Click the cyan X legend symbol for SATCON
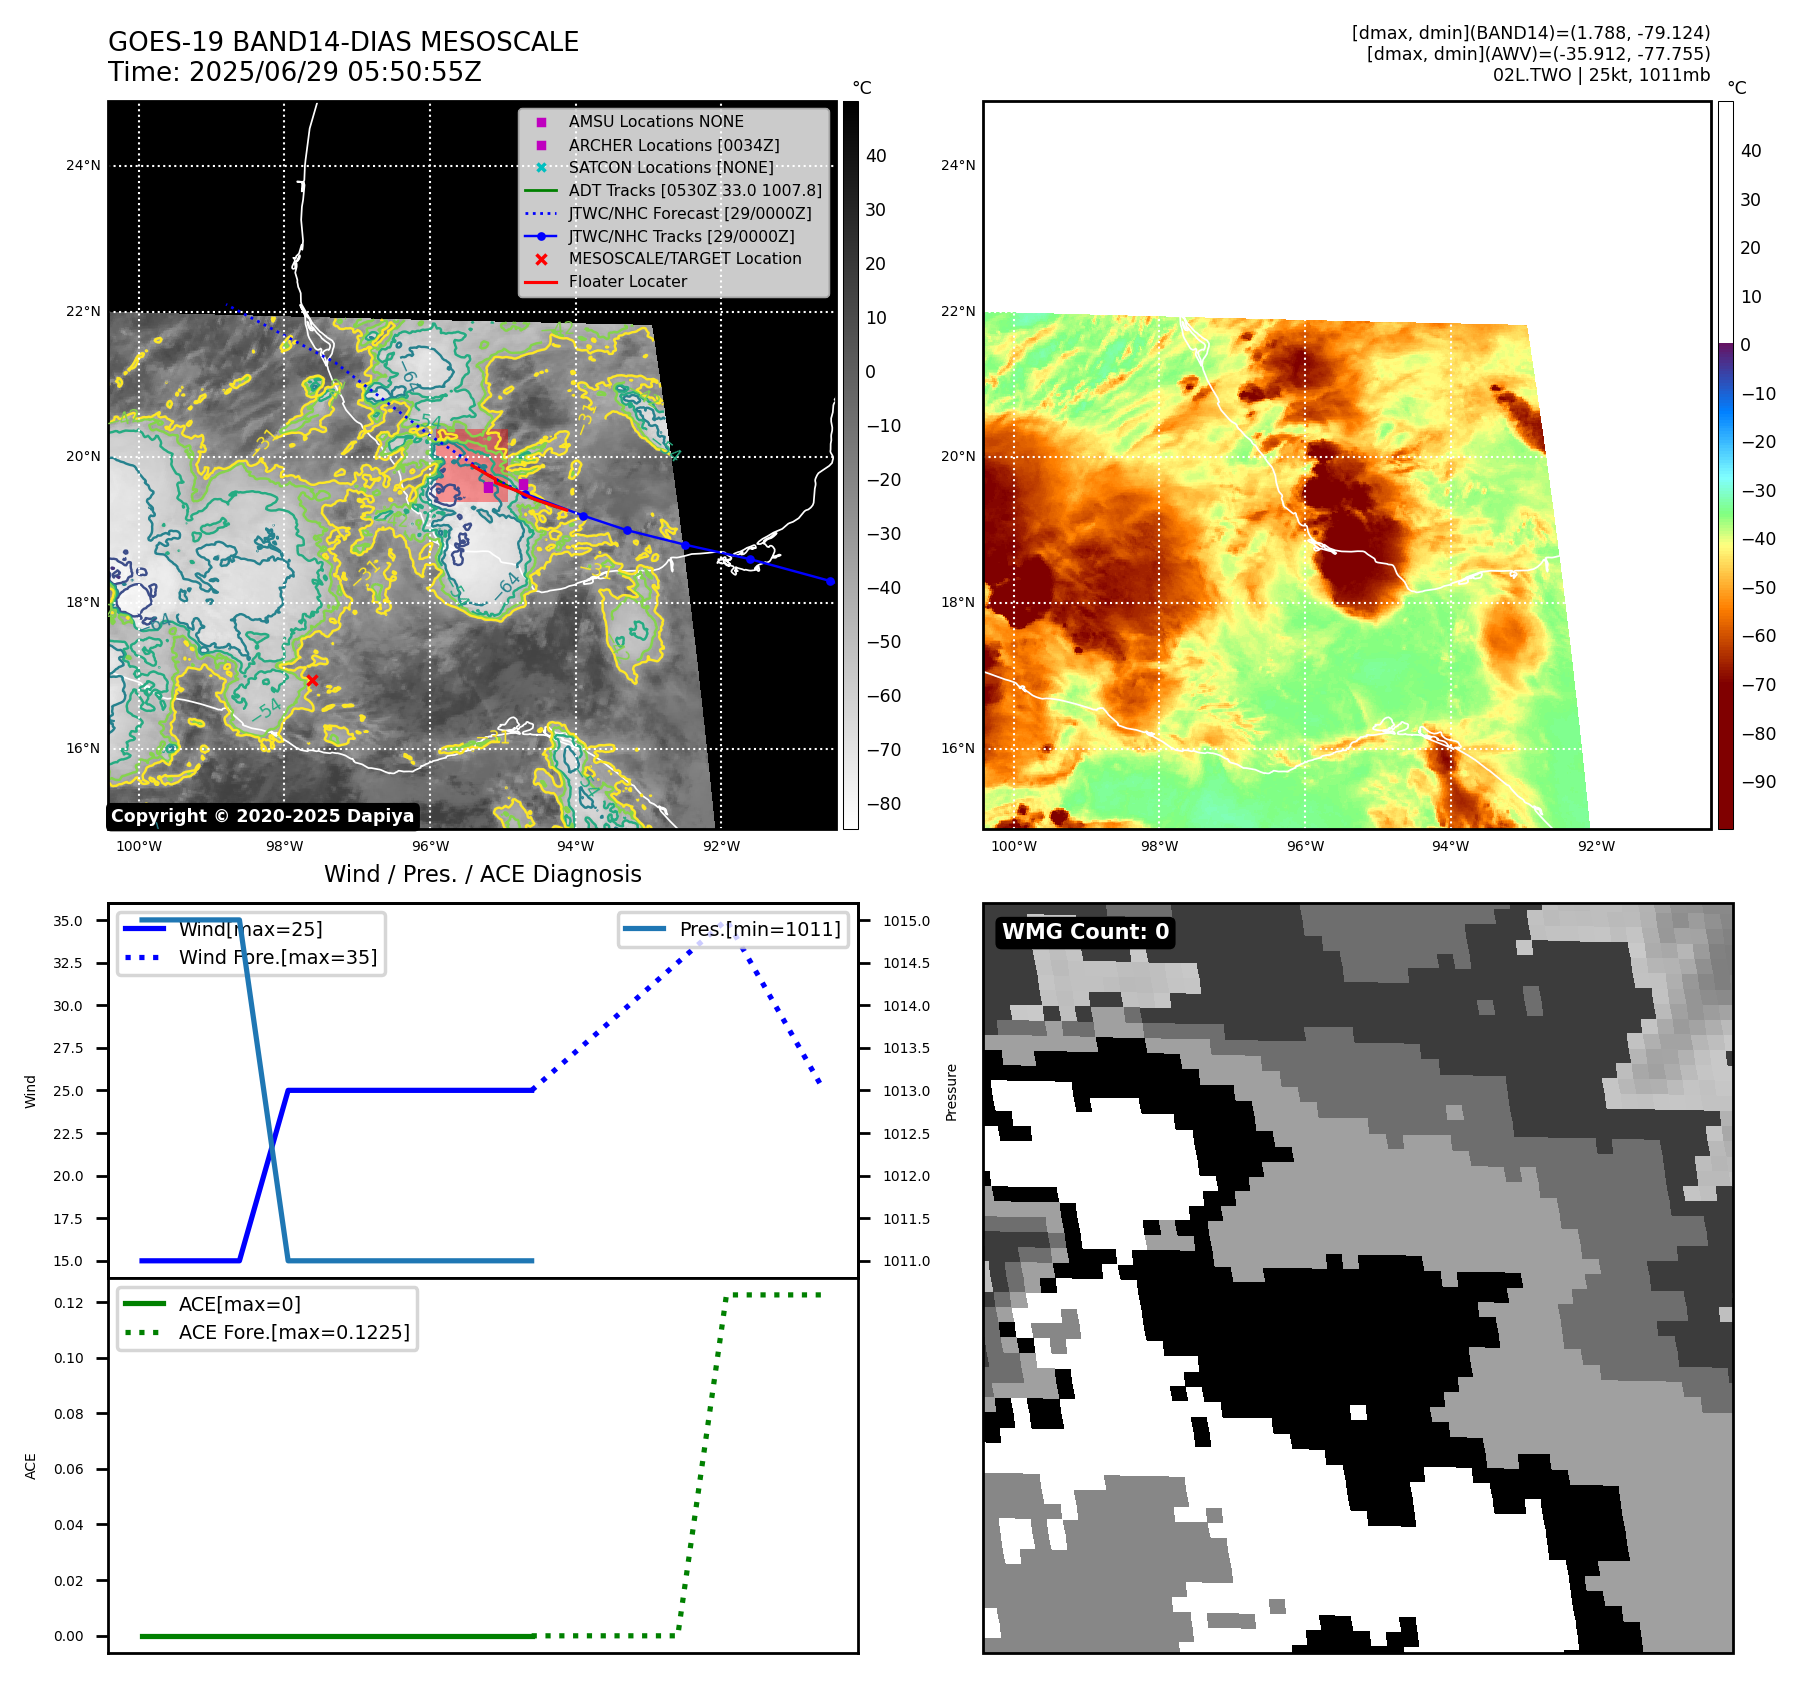Viewport: 1801px width, 1690px height. tap(541, 168)
